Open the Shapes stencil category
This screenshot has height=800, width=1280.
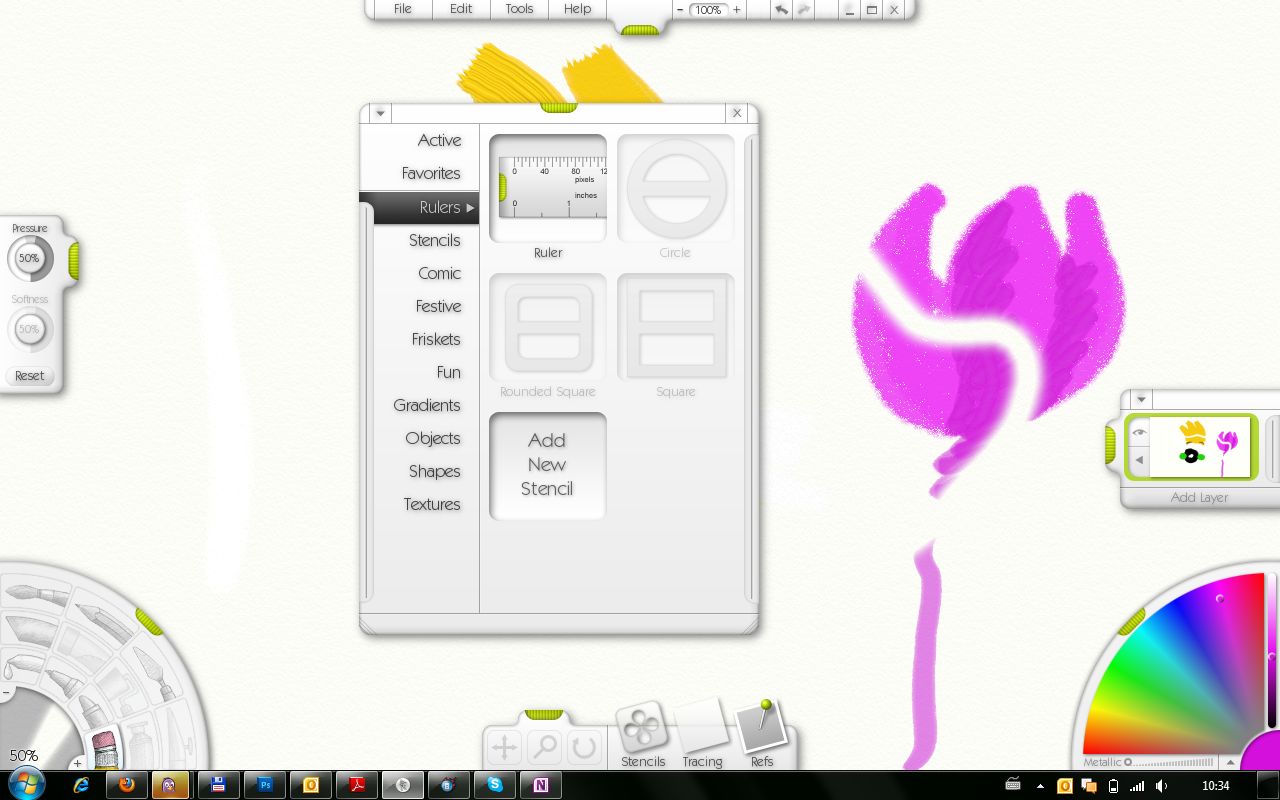point(434,471)
